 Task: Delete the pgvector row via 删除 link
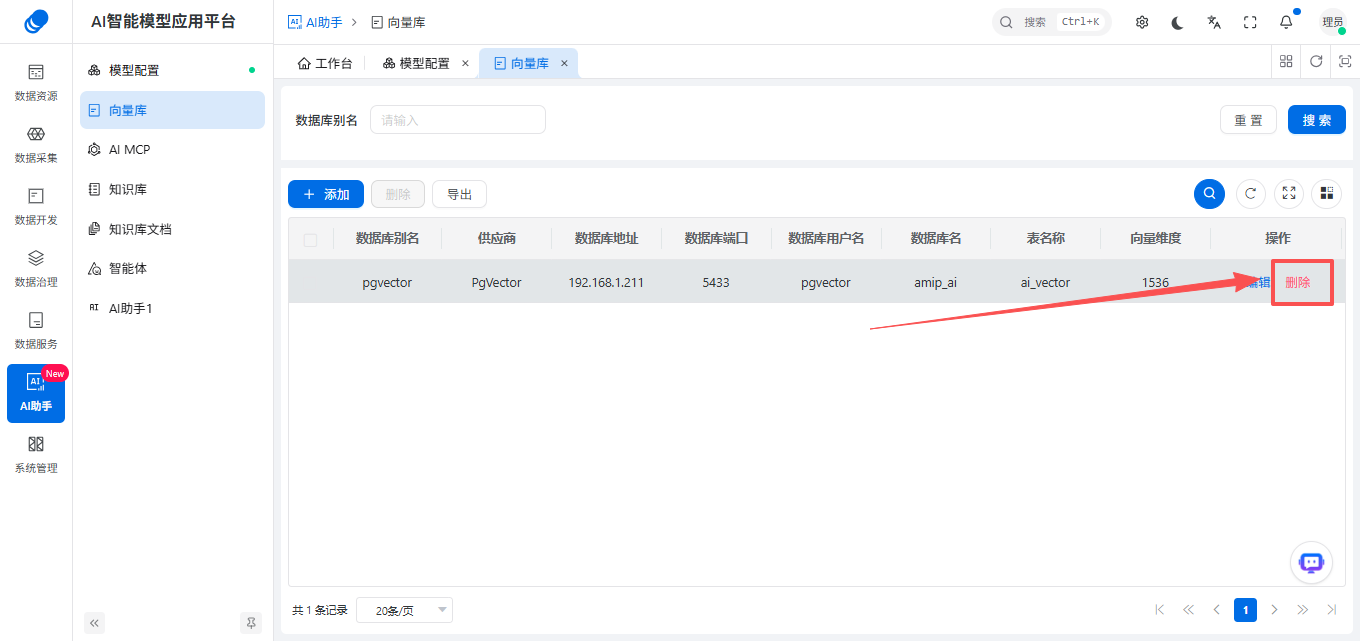[x=1298, y=282]
